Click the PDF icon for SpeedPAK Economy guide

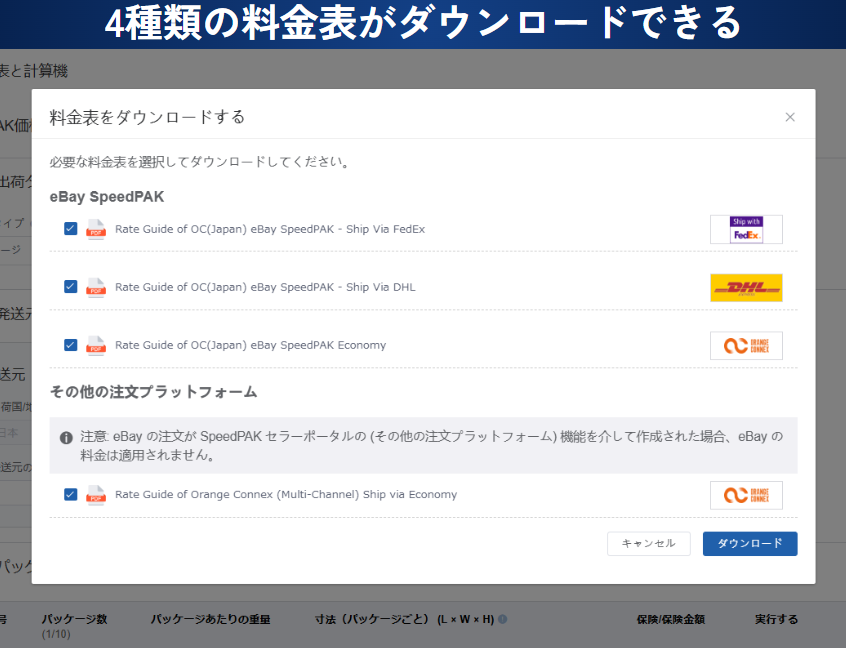point(96,345)
